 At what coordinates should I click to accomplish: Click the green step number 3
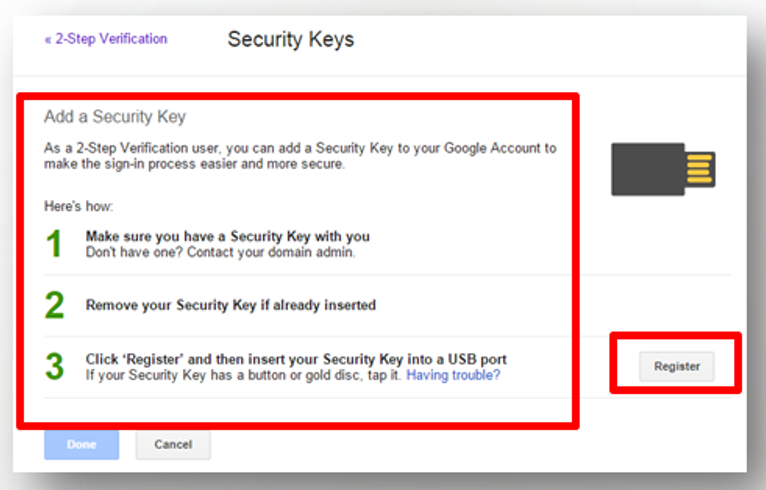[54, 366]
